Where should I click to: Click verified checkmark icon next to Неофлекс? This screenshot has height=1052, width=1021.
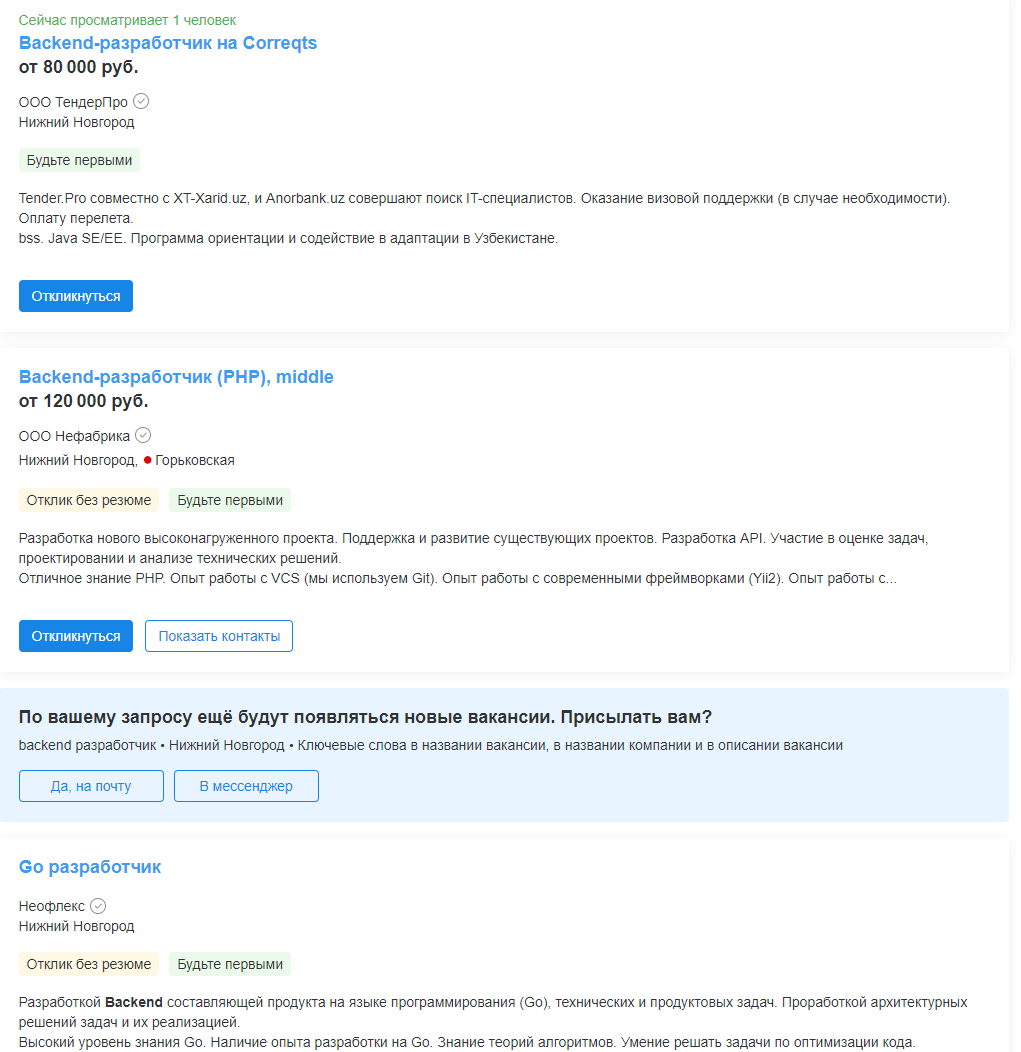[x=98, y=906]
